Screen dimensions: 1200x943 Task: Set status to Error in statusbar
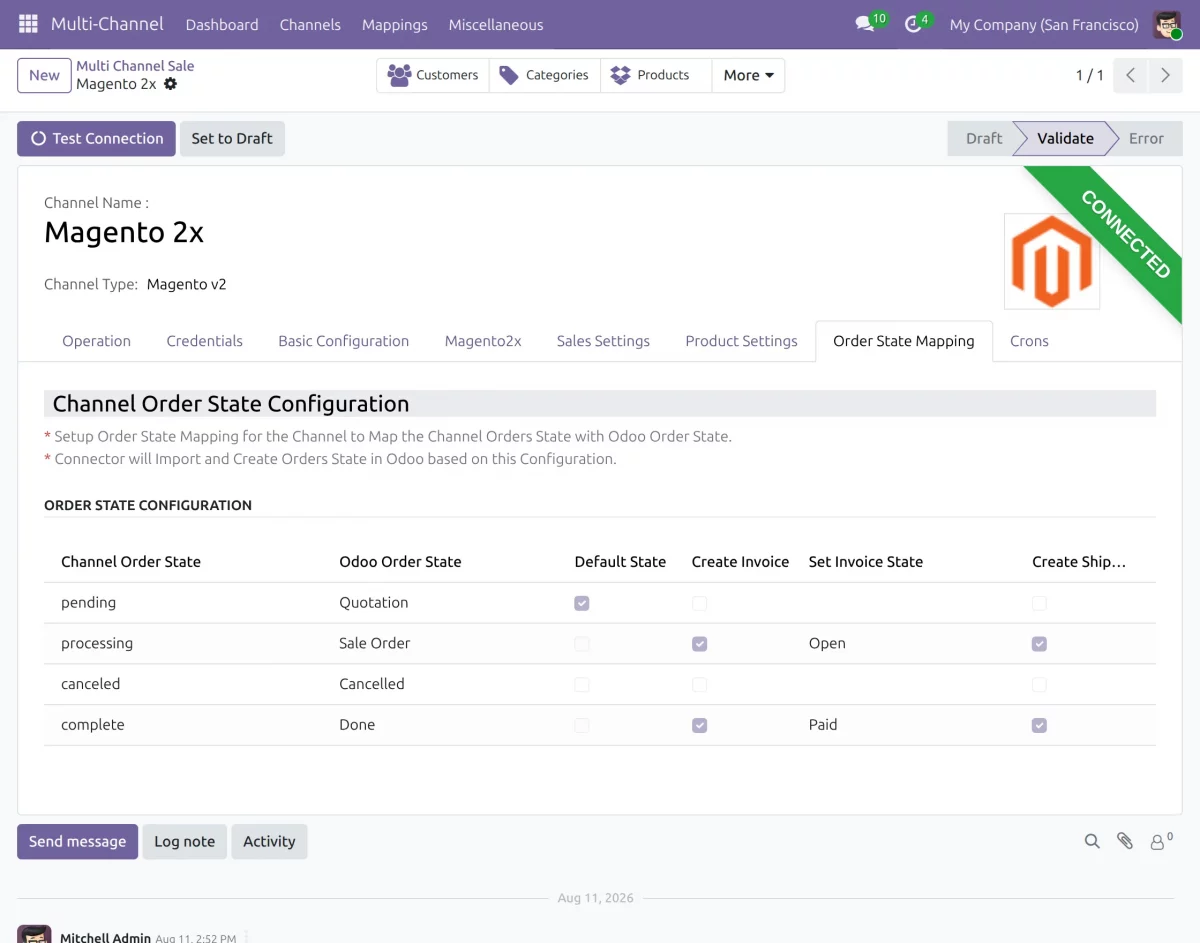click(1147, 139)
